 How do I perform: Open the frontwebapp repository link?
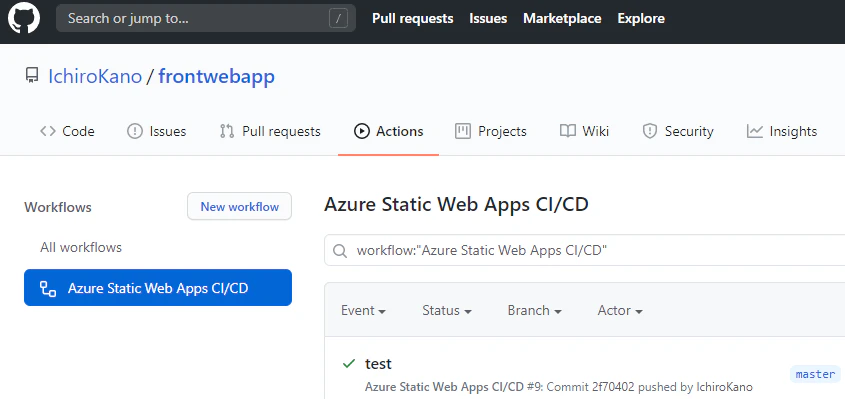tap(217, 76)
